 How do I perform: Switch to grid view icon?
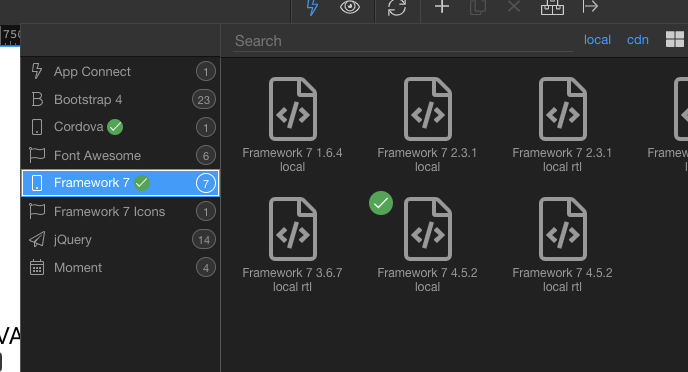click(x=675, y=39)
